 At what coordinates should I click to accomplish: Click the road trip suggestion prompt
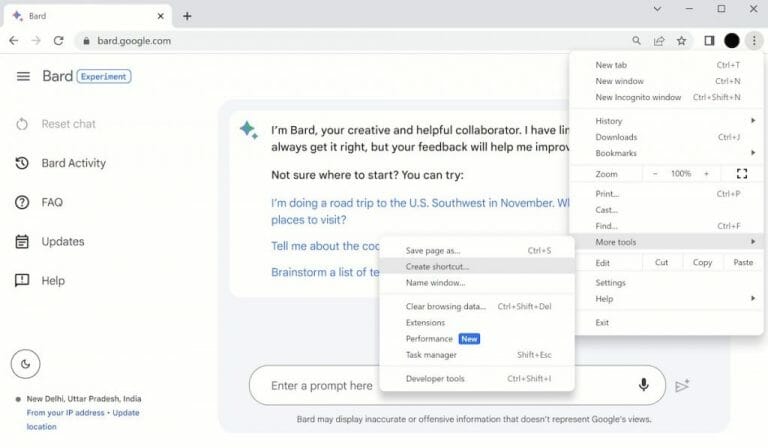[x=420, y=211]
